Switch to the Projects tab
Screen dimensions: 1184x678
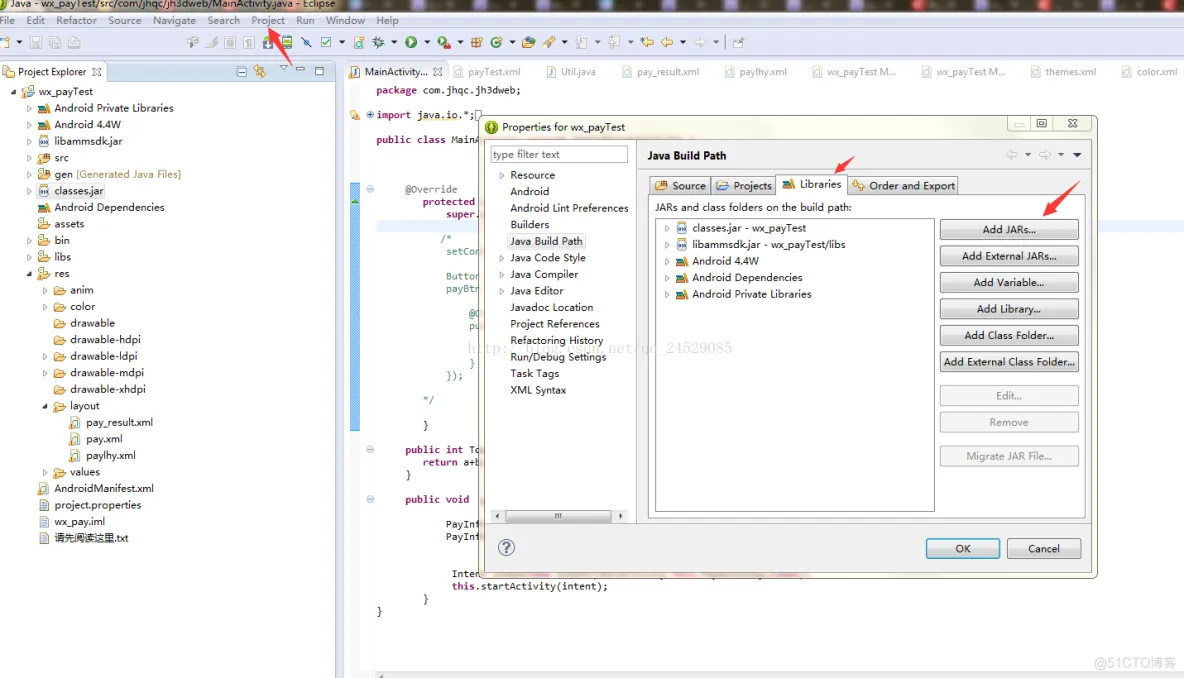pos(744,186)
